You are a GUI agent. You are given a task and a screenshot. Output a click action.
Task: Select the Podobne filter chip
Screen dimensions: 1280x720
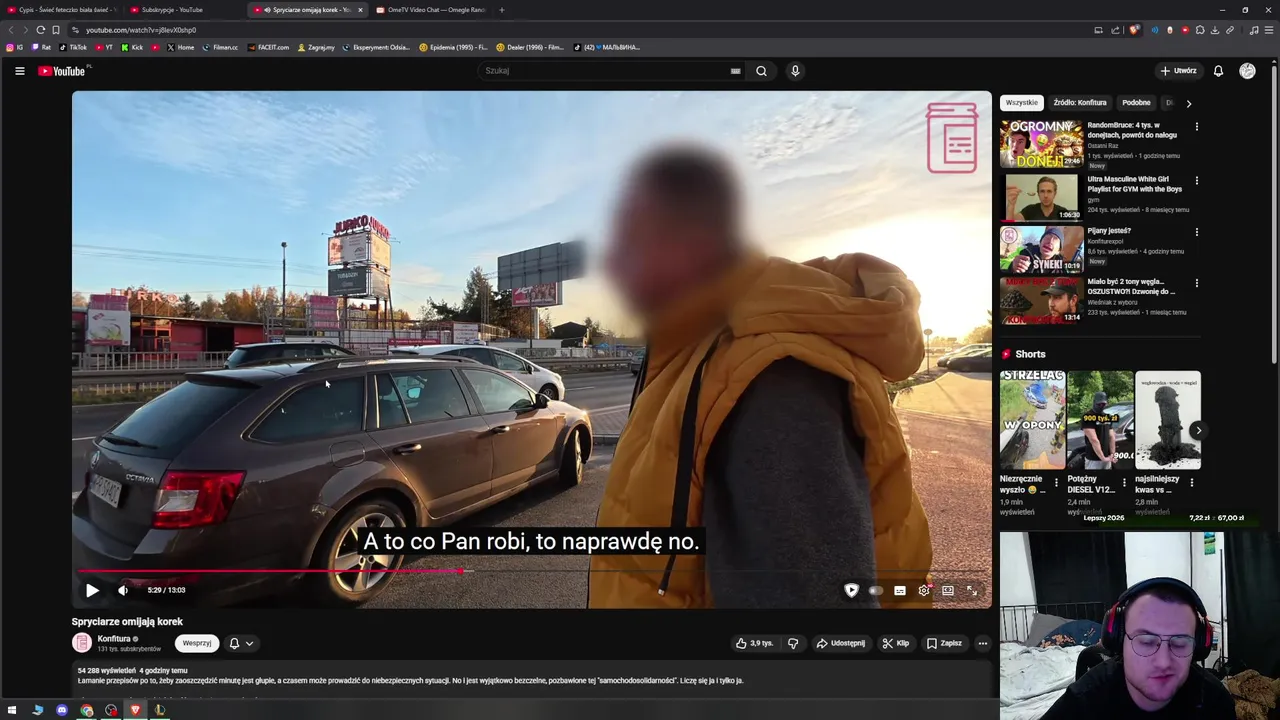point(1136,102)
